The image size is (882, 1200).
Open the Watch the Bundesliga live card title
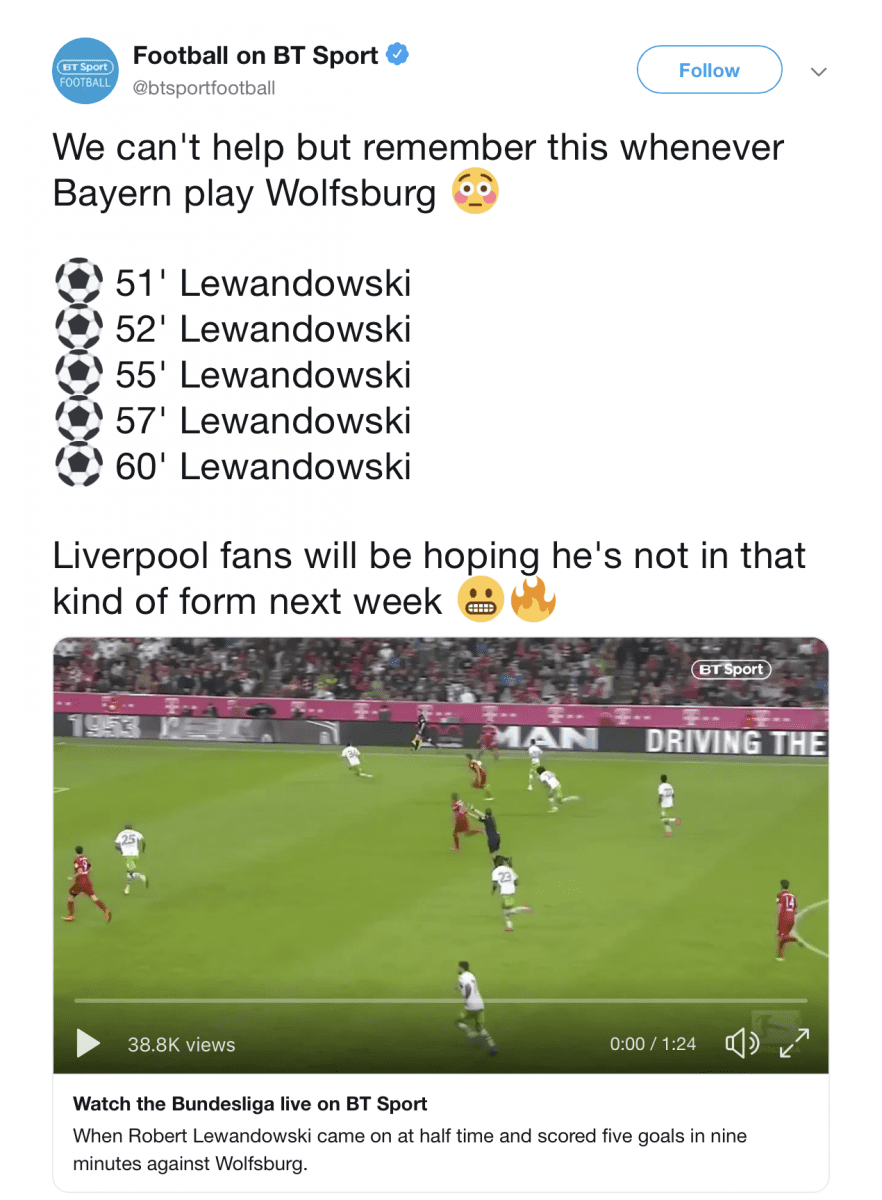point(250,1104)
